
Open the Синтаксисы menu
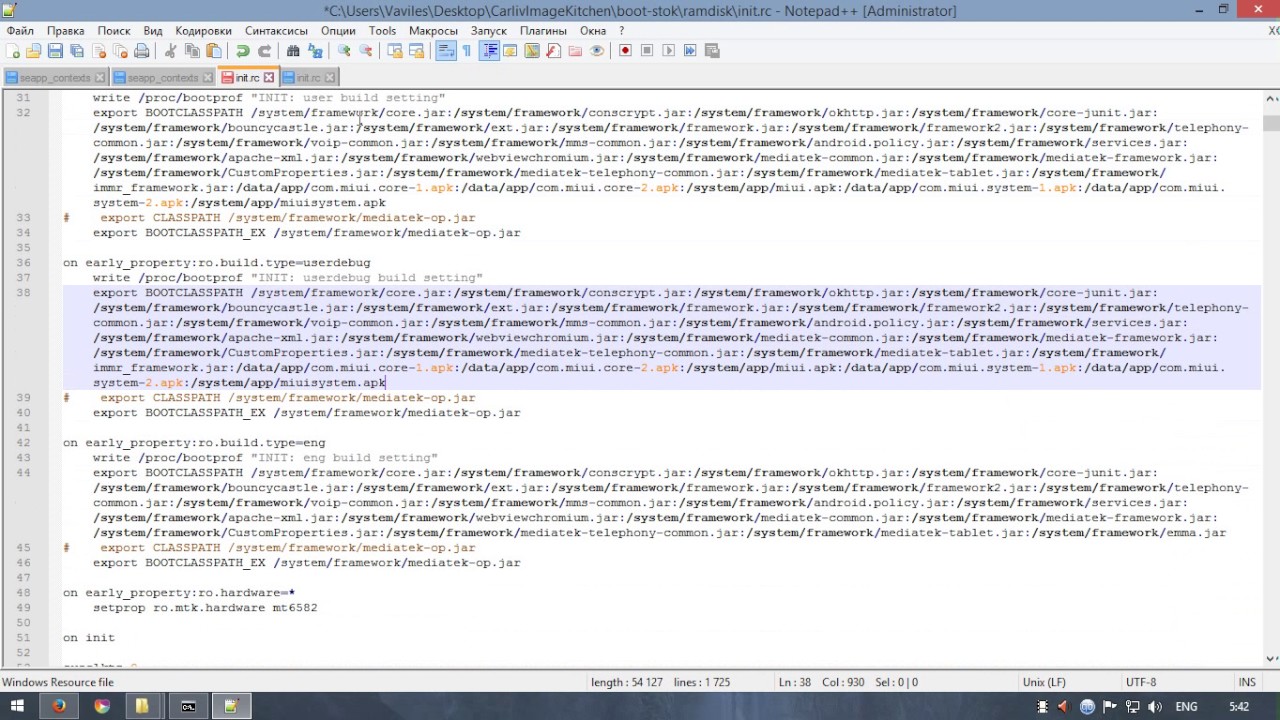[276, 31]
